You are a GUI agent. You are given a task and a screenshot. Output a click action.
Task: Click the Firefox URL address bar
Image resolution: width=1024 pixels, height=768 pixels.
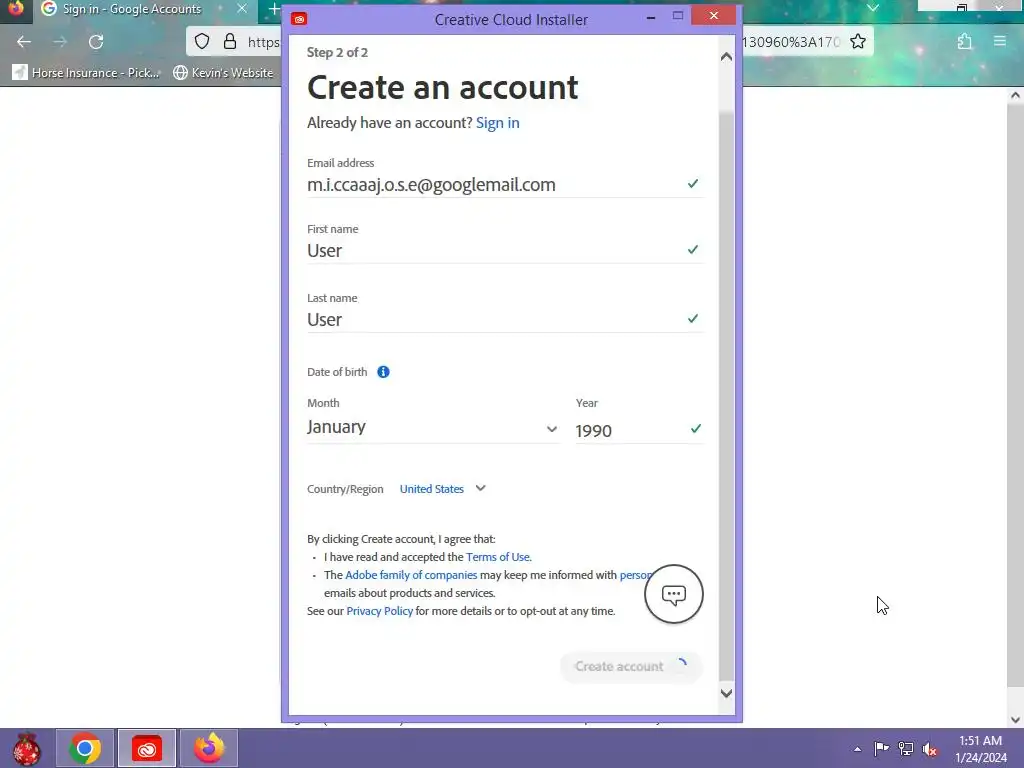click(529, 42)
